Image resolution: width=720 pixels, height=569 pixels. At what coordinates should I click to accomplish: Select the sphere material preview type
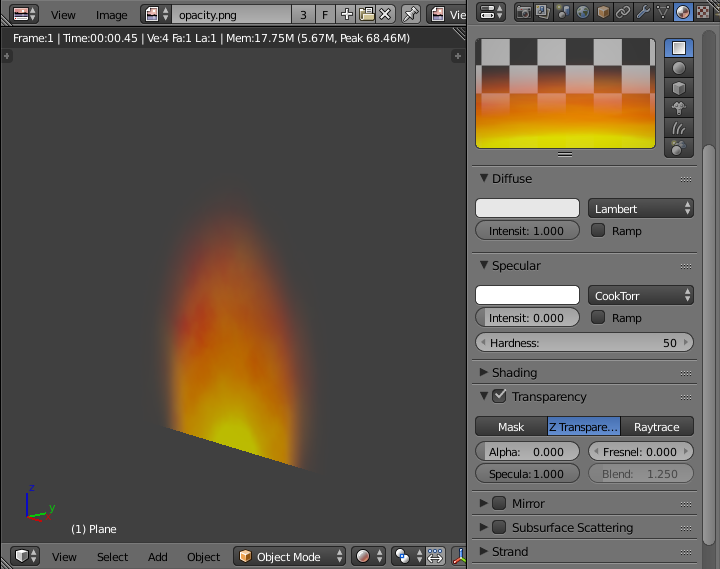(x=679, y=68)
